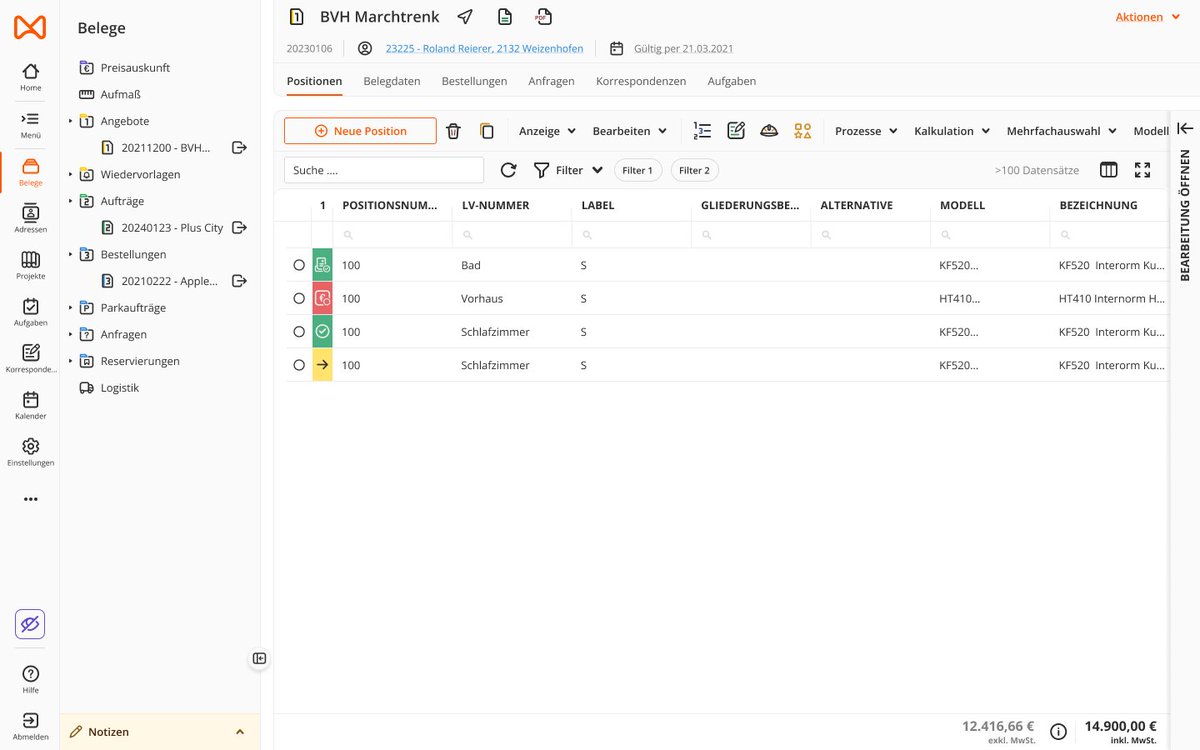
Task: Switch to Belegdaten tab
Action: point(392,81)
